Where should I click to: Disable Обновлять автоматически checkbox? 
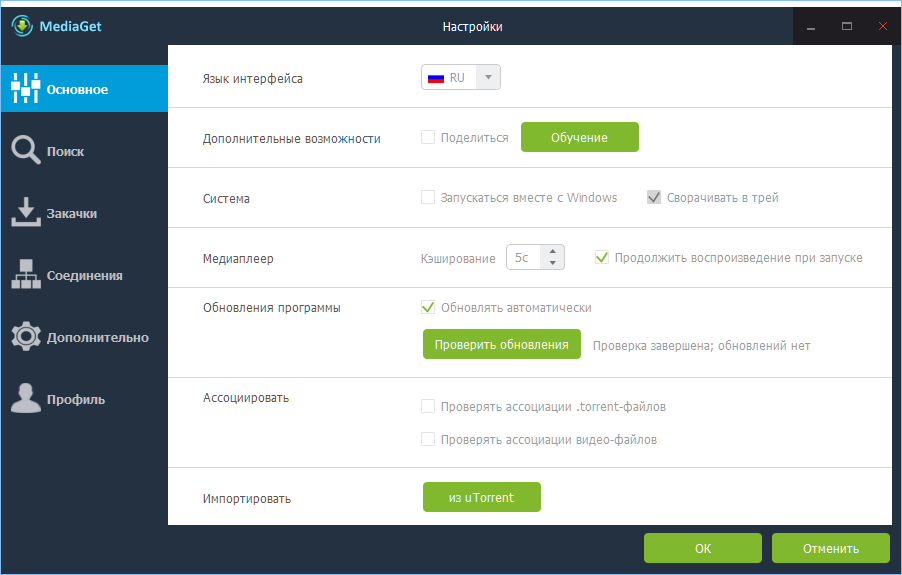[x=428, y=307]
